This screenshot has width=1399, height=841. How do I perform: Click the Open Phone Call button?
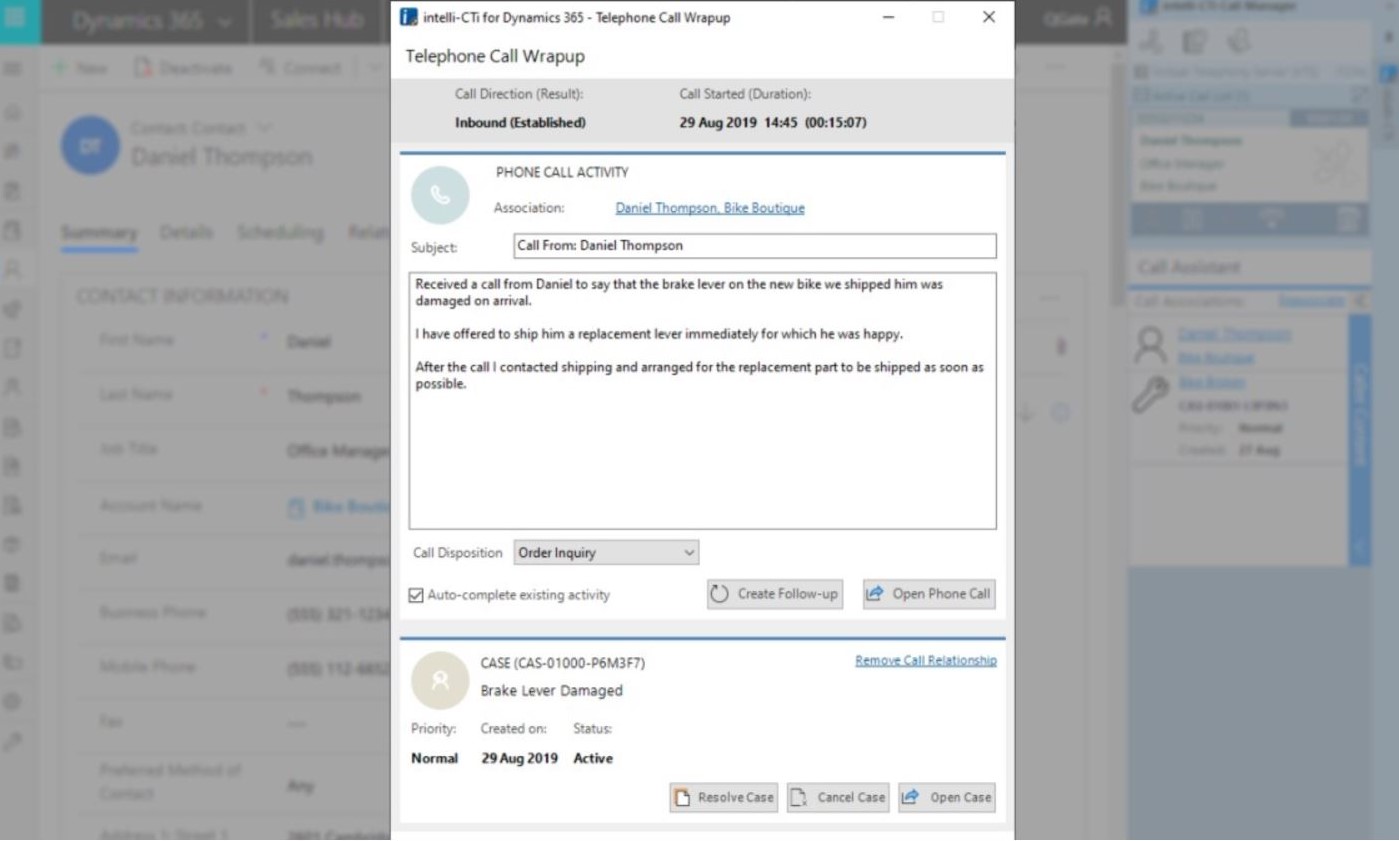tap(930, 594)
